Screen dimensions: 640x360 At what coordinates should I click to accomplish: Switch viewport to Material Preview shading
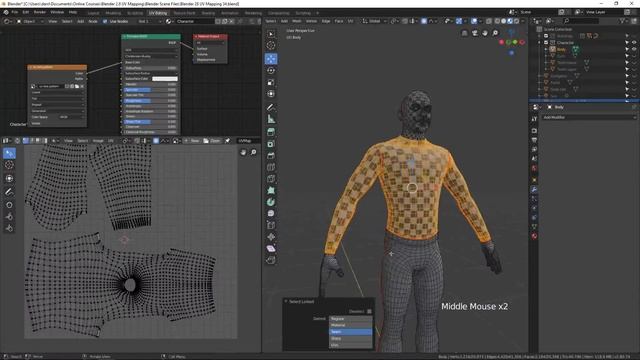click(510, 21)
